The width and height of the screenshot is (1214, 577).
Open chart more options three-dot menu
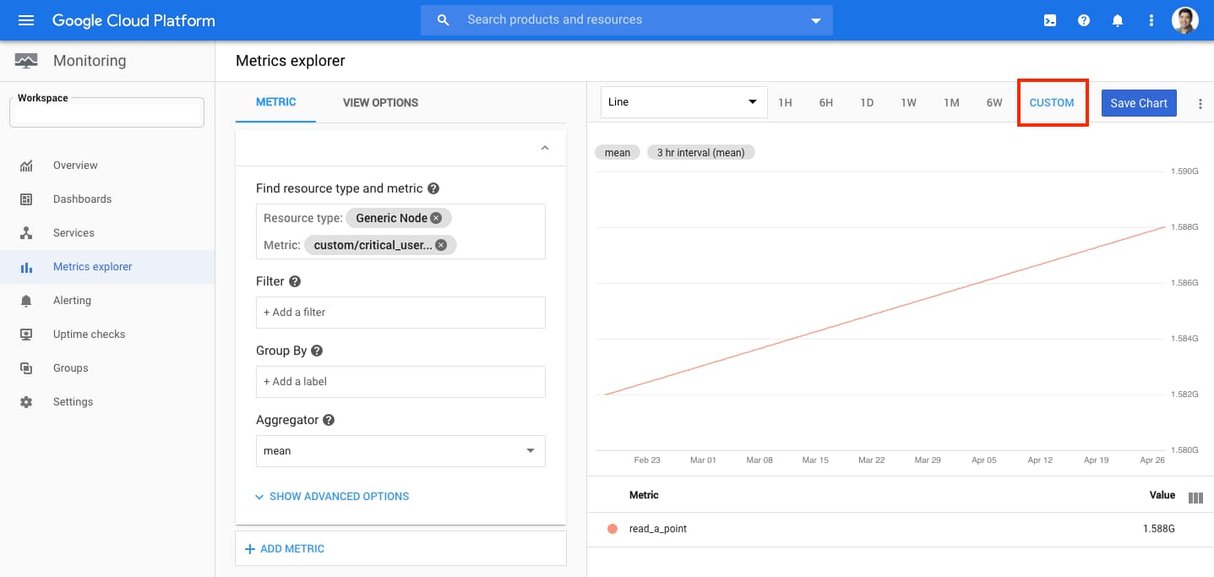[x=1200, y=104]
